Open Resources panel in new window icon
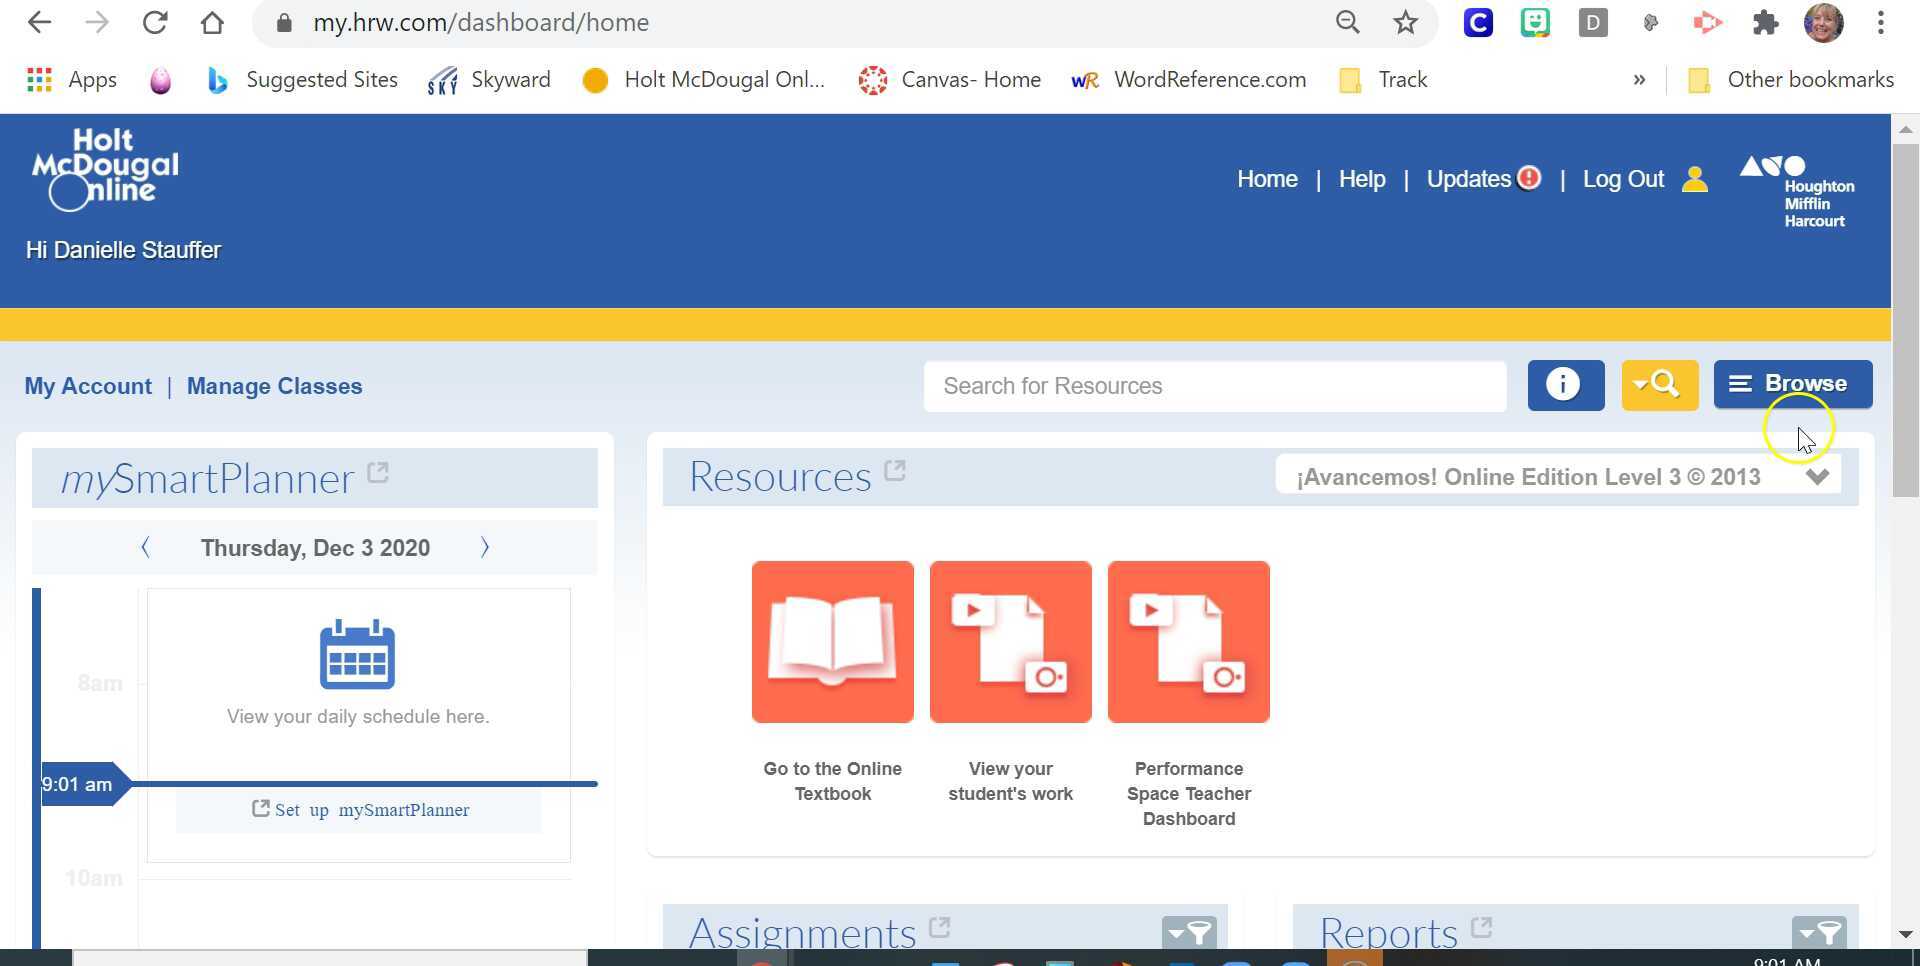This screenshot has height=966, width=1920. point(895,471)
